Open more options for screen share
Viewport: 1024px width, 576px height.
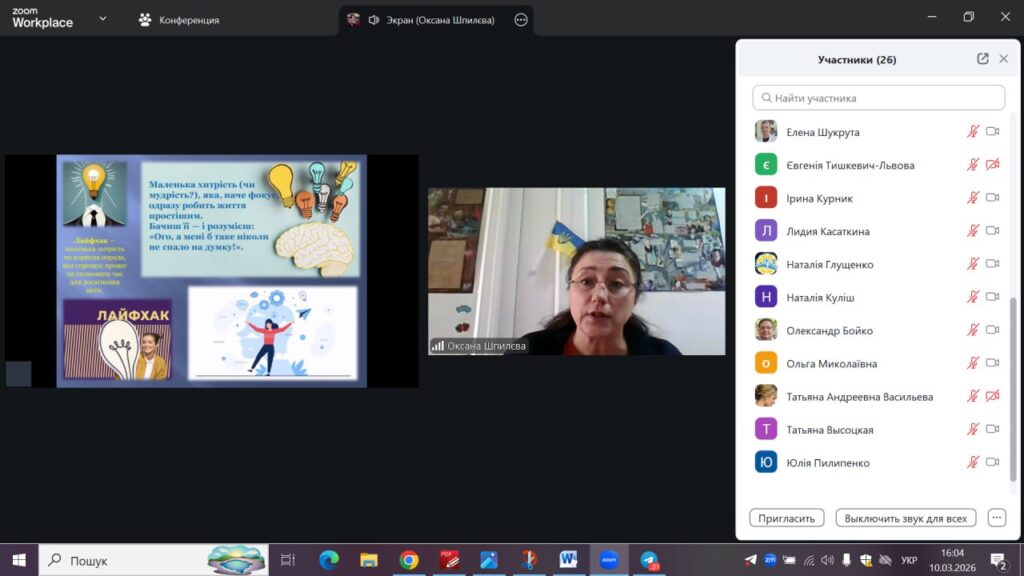click(520, 20)
